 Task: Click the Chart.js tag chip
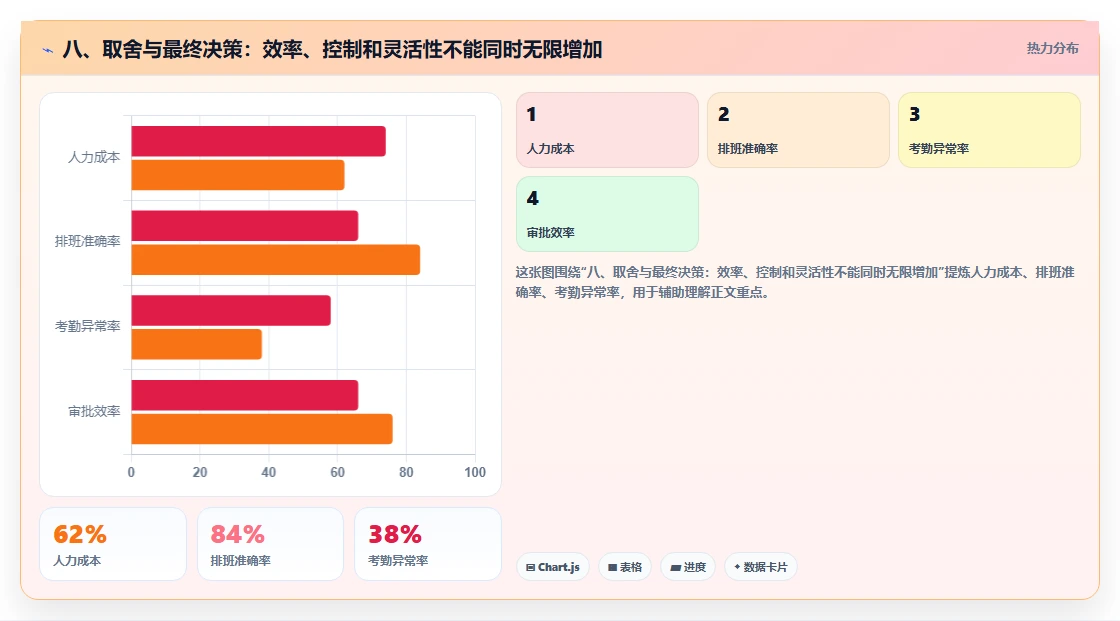(x=553, y=567)
